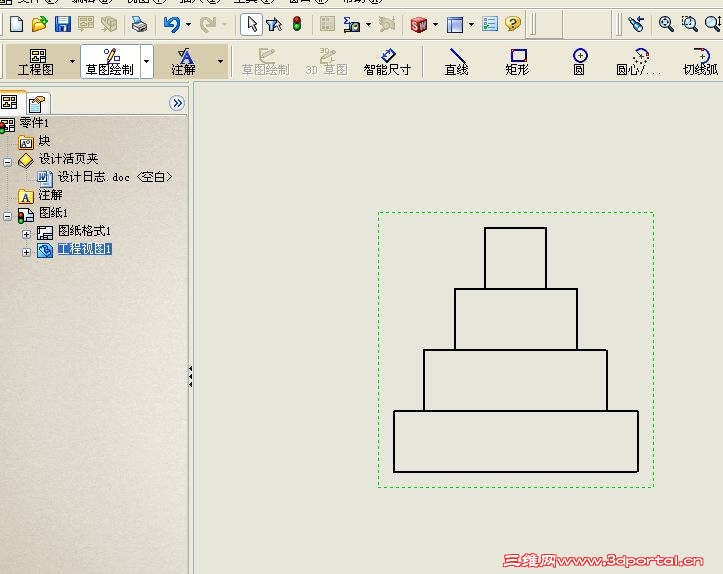This screenshot has height=574, width=723.
Task: Click the Previous view icon
Action: 636,24
